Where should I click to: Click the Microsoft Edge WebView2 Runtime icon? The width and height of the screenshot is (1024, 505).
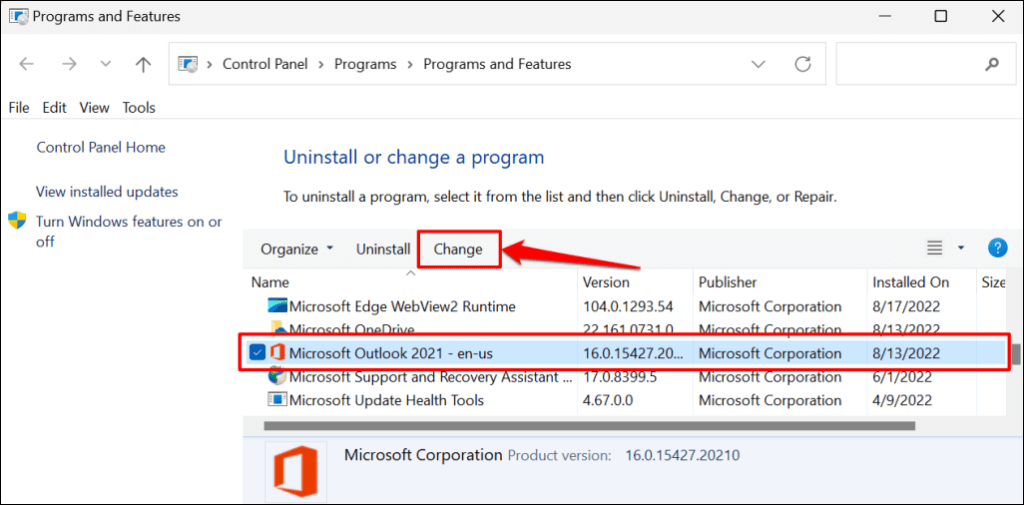(x=277, y=306)
